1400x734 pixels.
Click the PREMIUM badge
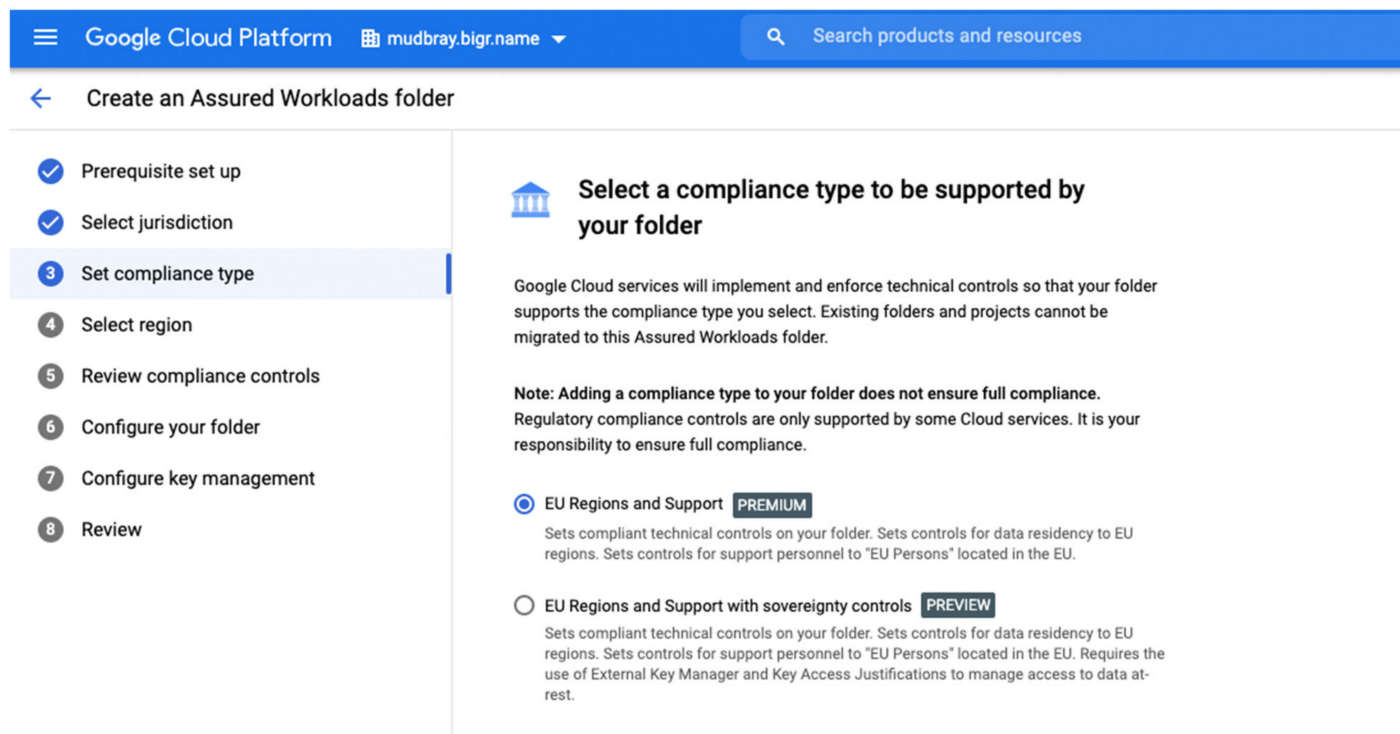(x=772, y=505)
